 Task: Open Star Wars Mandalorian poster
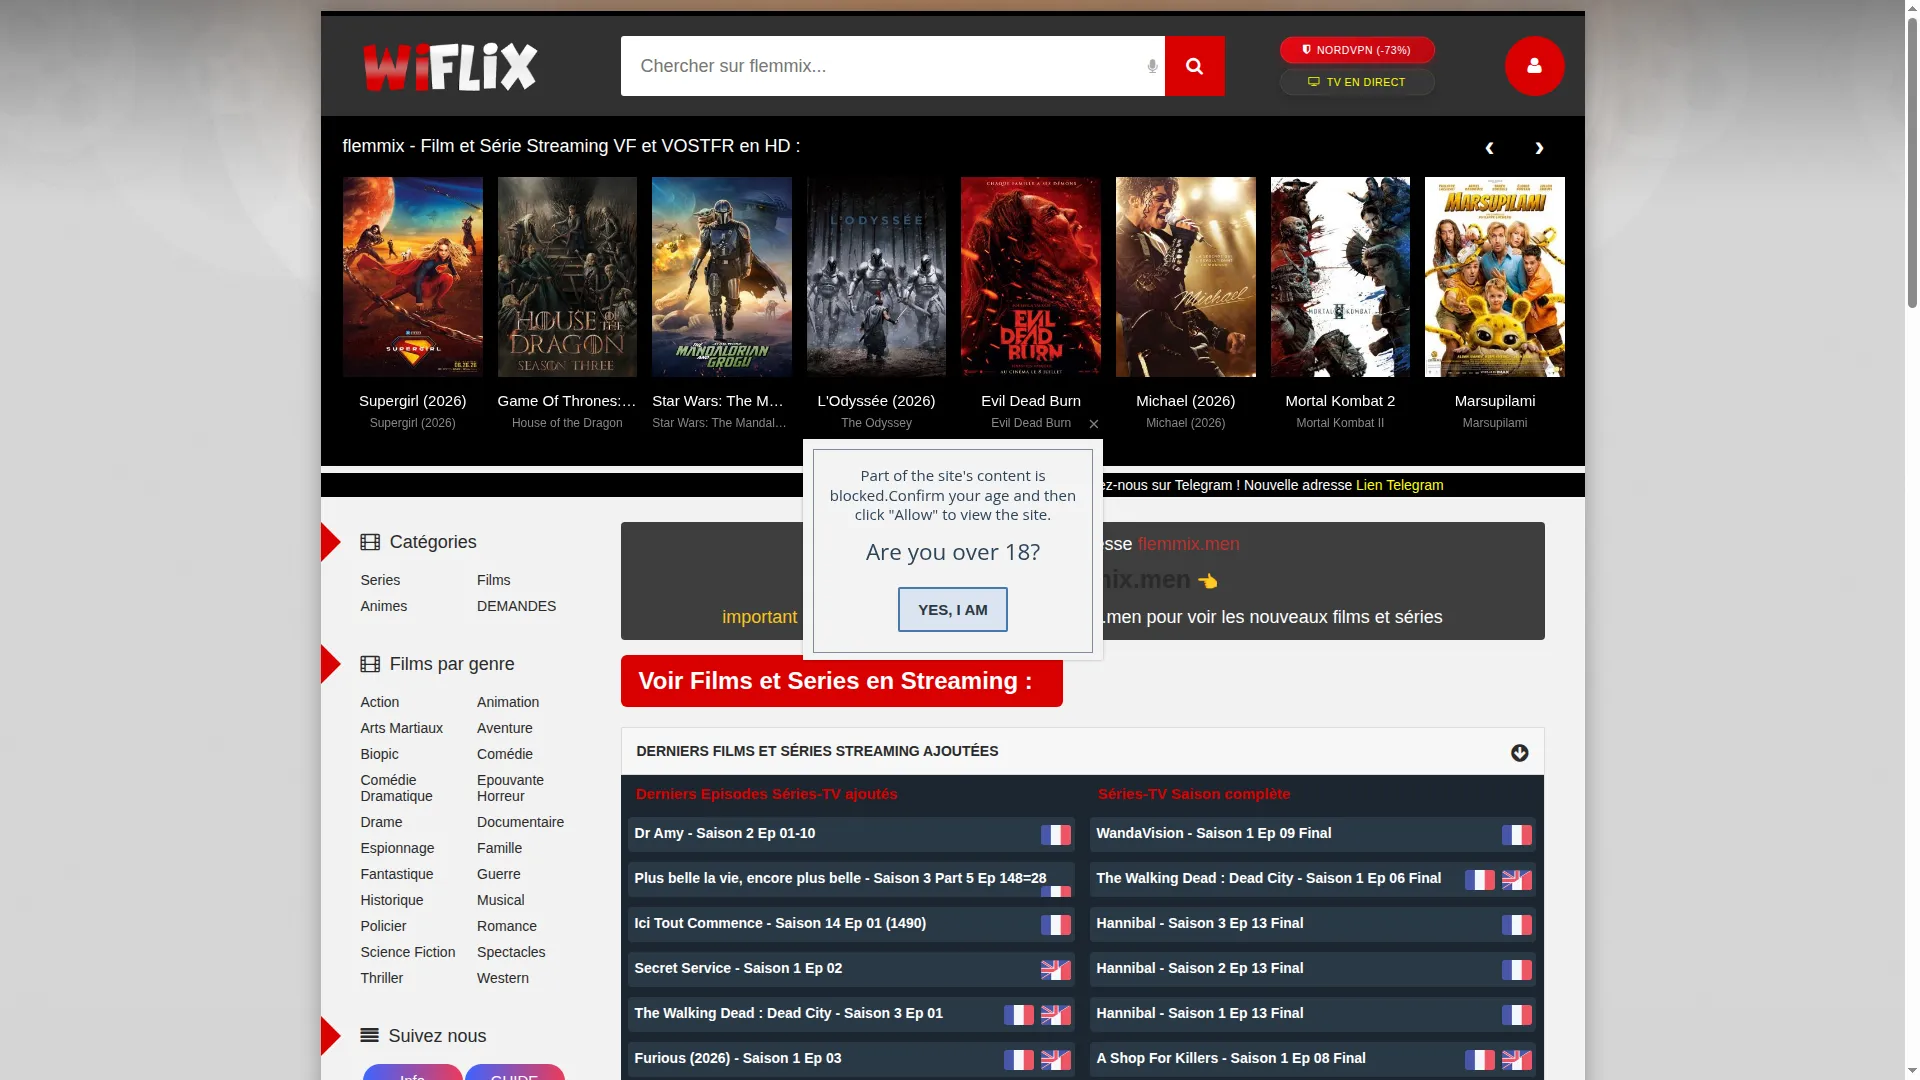point(721,277)
